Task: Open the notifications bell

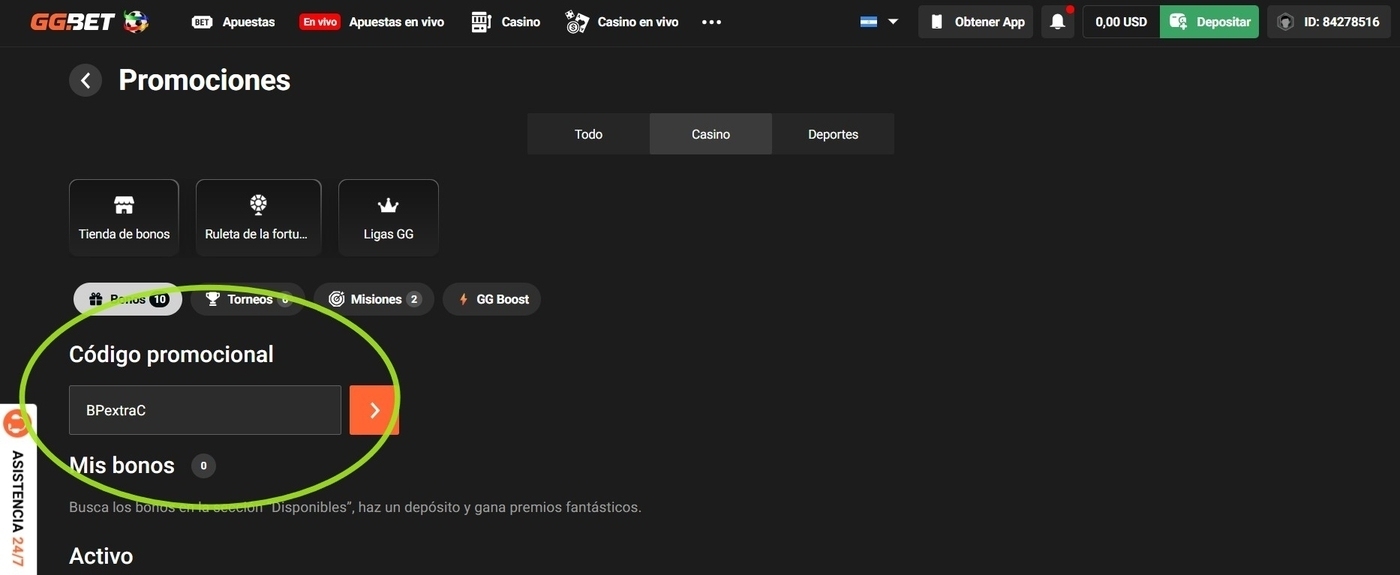Action: click(1058, 22)
